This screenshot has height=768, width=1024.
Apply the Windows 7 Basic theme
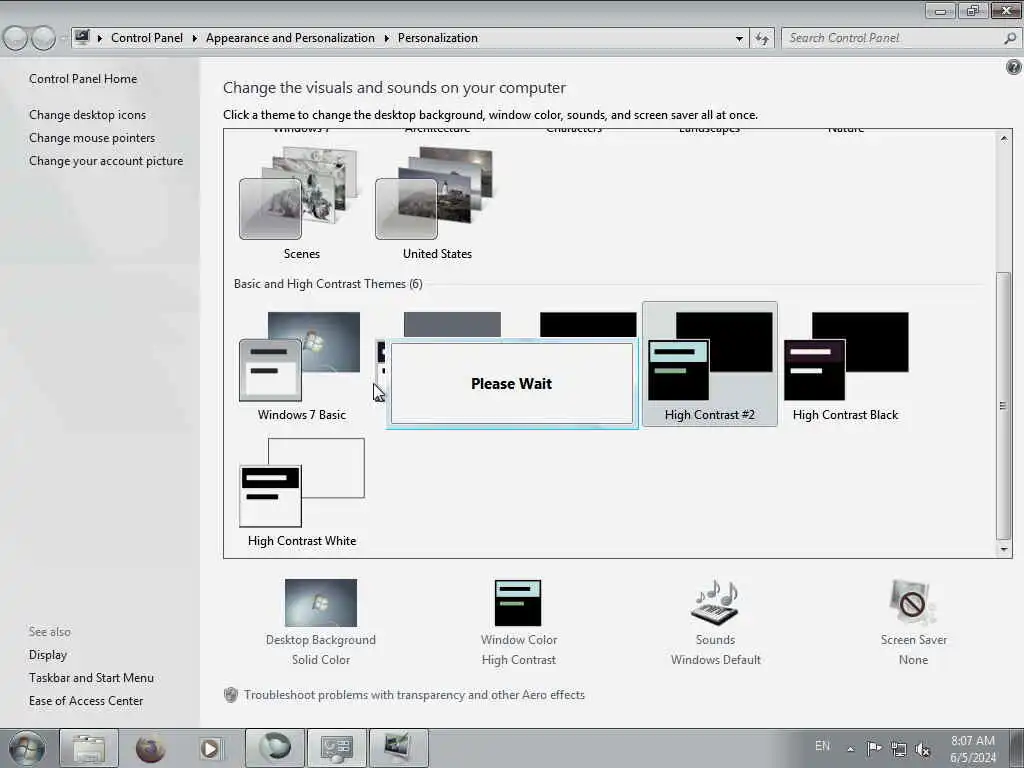point(301,366)
